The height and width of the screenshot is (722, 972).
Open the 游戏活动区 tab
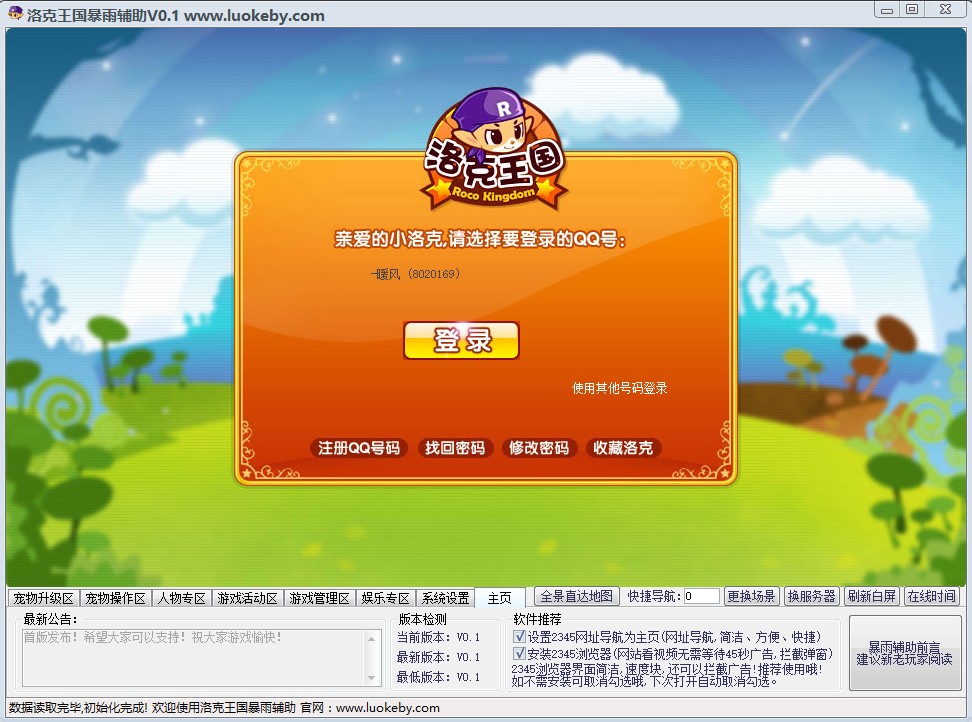click(x=247, y=598)
